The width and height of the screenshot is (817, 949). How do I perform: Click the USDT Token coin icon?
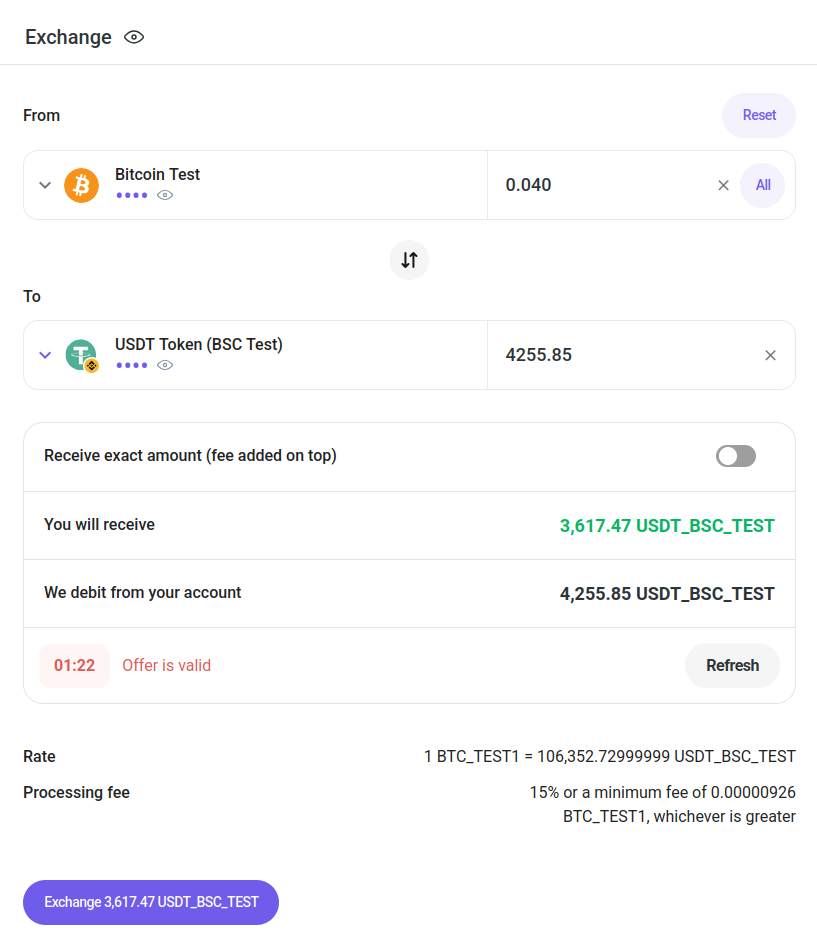pyautogui.click(x=82, y=355)
